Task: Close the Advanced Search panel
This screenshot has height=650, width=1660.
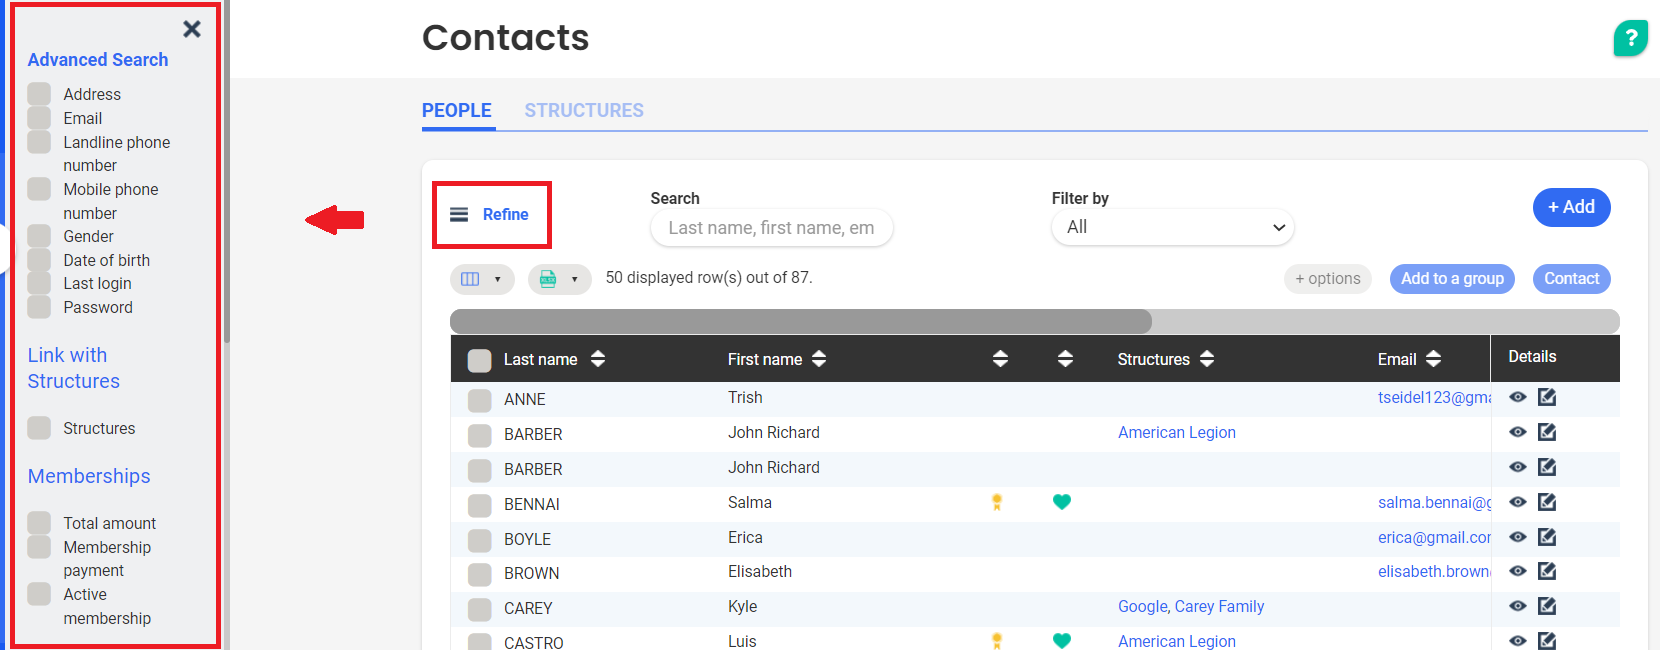Action: [x=192, y=29]
